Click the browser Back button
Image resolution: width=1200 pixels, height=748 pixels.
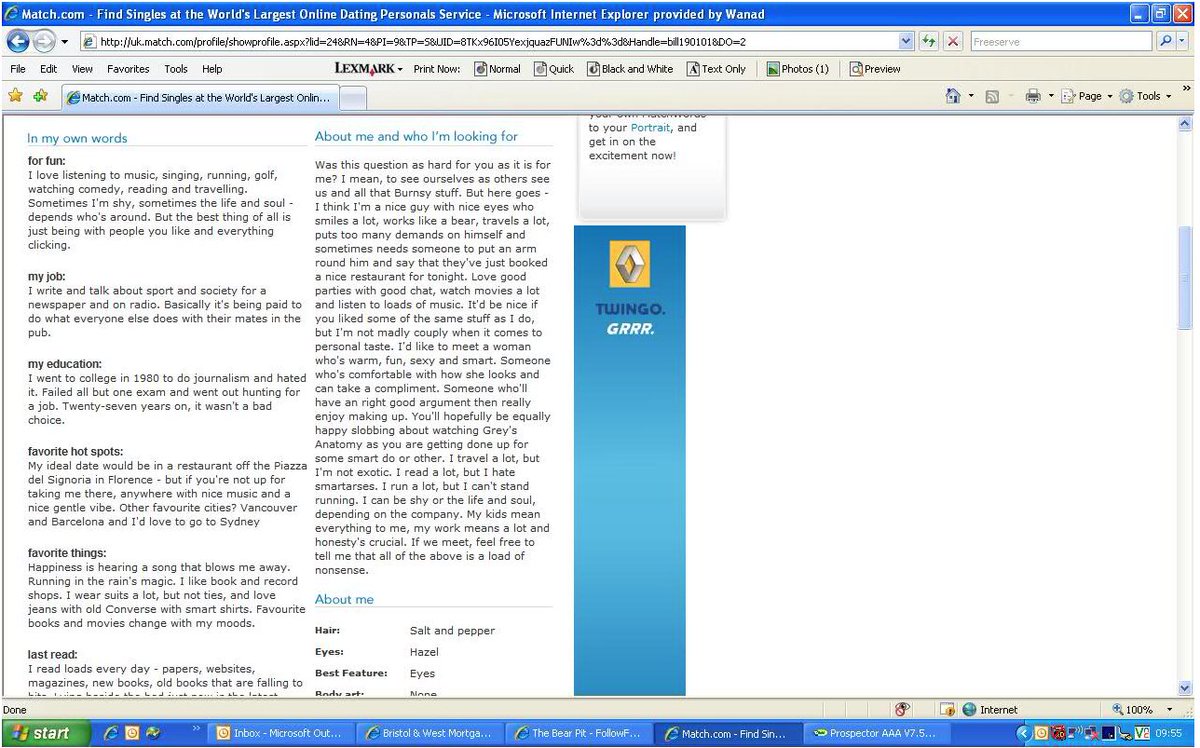click(17, 41)
